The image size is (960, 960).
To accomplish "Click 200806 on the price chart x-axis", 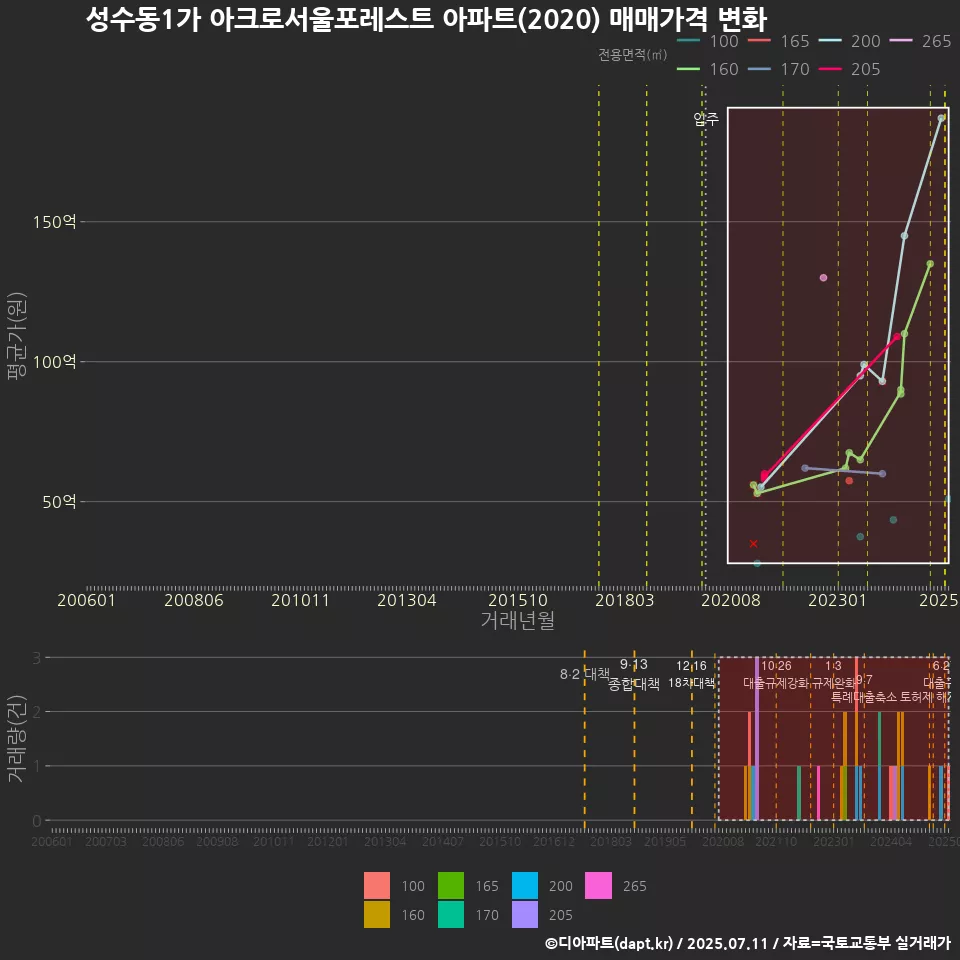I will point(193,600).
